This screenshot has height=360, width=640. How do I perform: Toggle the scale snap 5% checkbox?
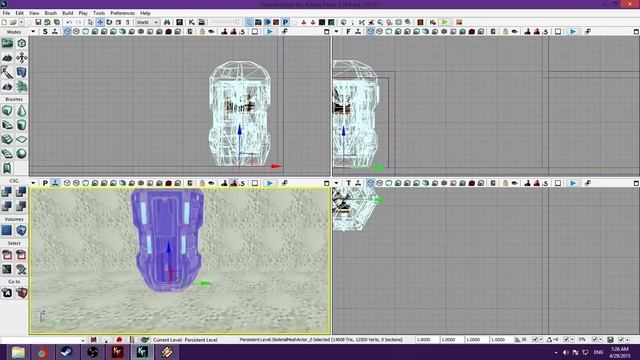click(x=595, y=340)
